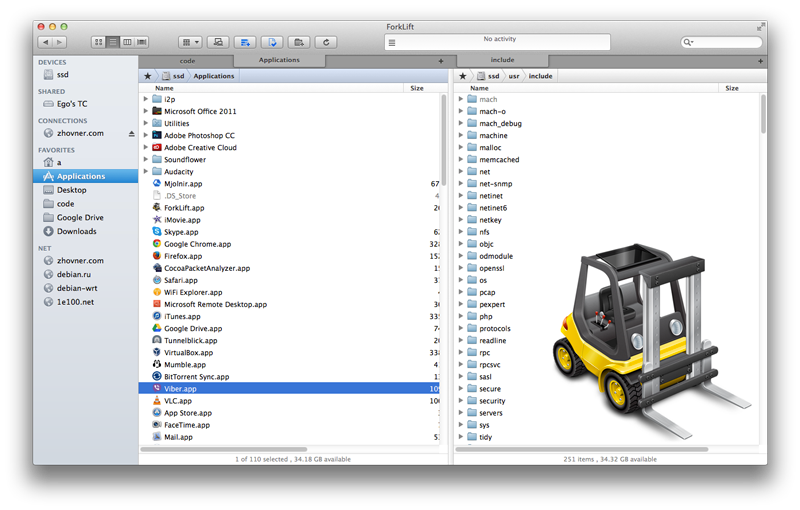Select Tunnelblick.app in the list
This screenshot has height=510, width=800.
(x=289, y=340)
